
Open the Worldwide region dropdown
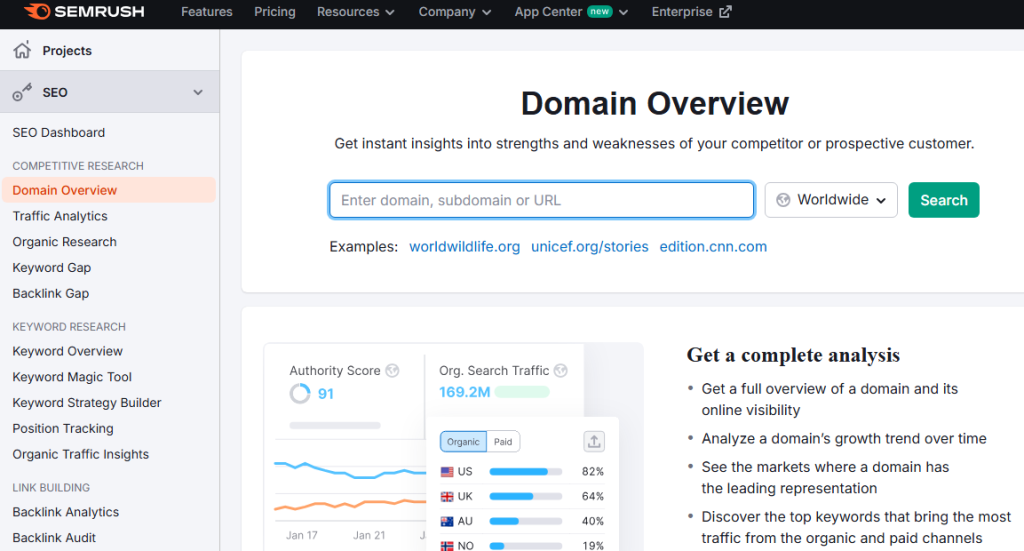831,200
